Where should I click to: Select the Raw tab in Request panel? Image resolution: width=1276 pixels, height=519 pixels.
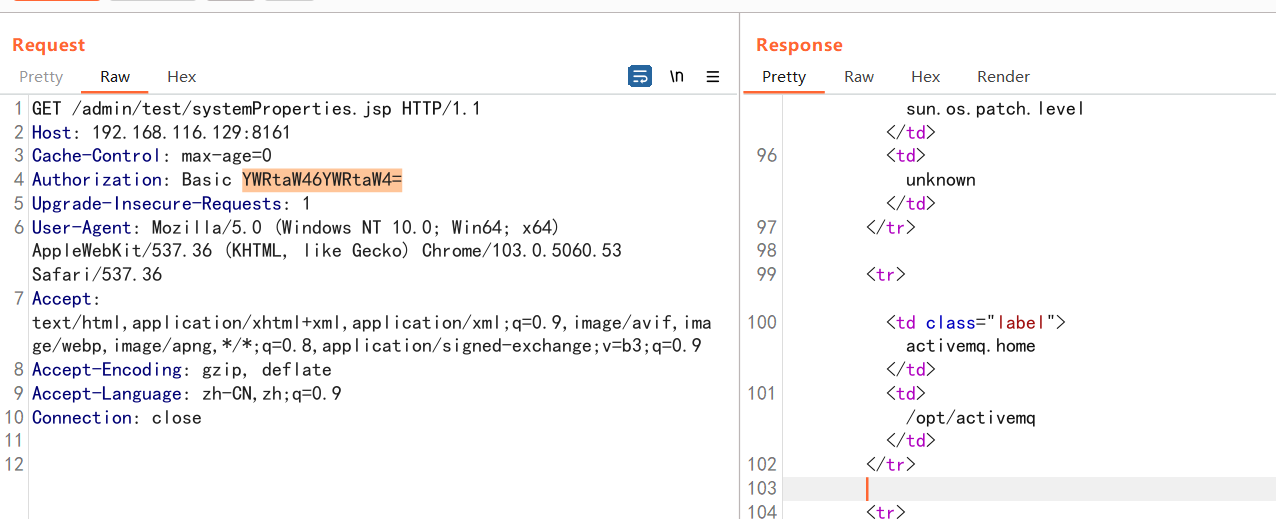click(115, 77)
